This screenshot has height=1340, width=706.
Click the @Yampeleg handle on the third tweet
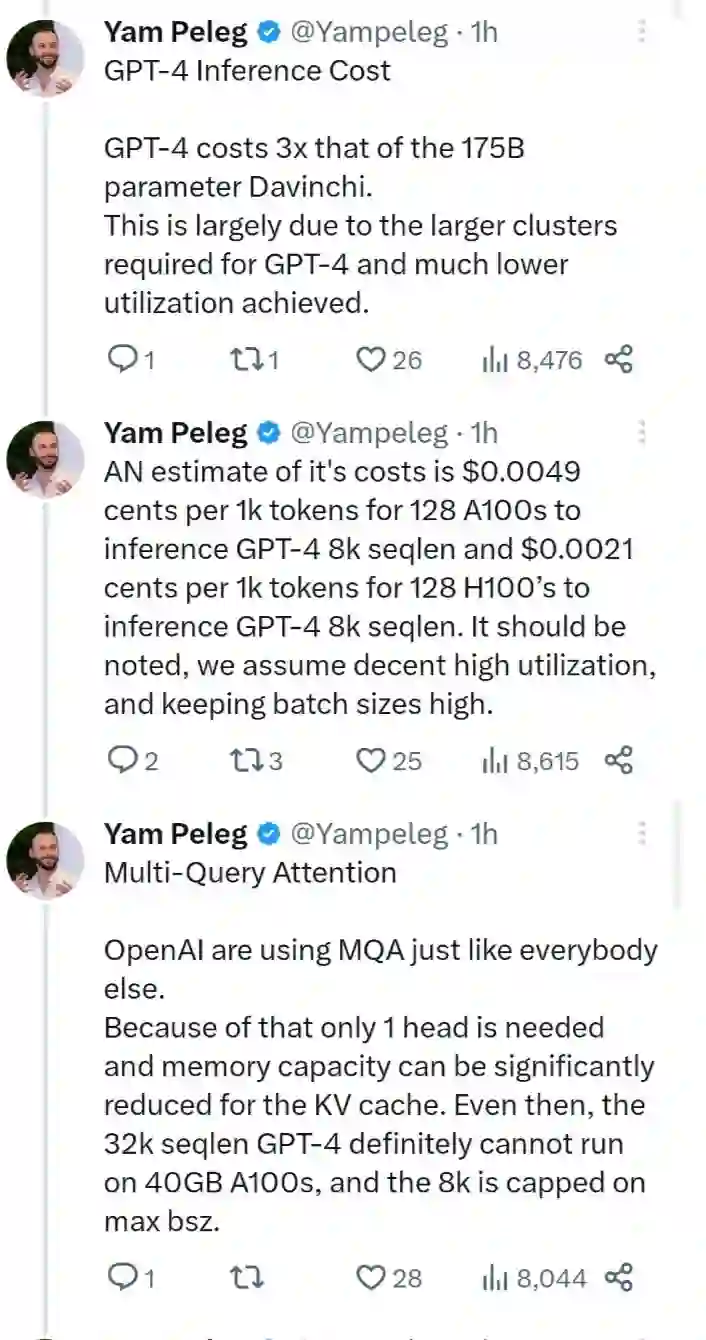pyautogui.click(x=368, y=834)
